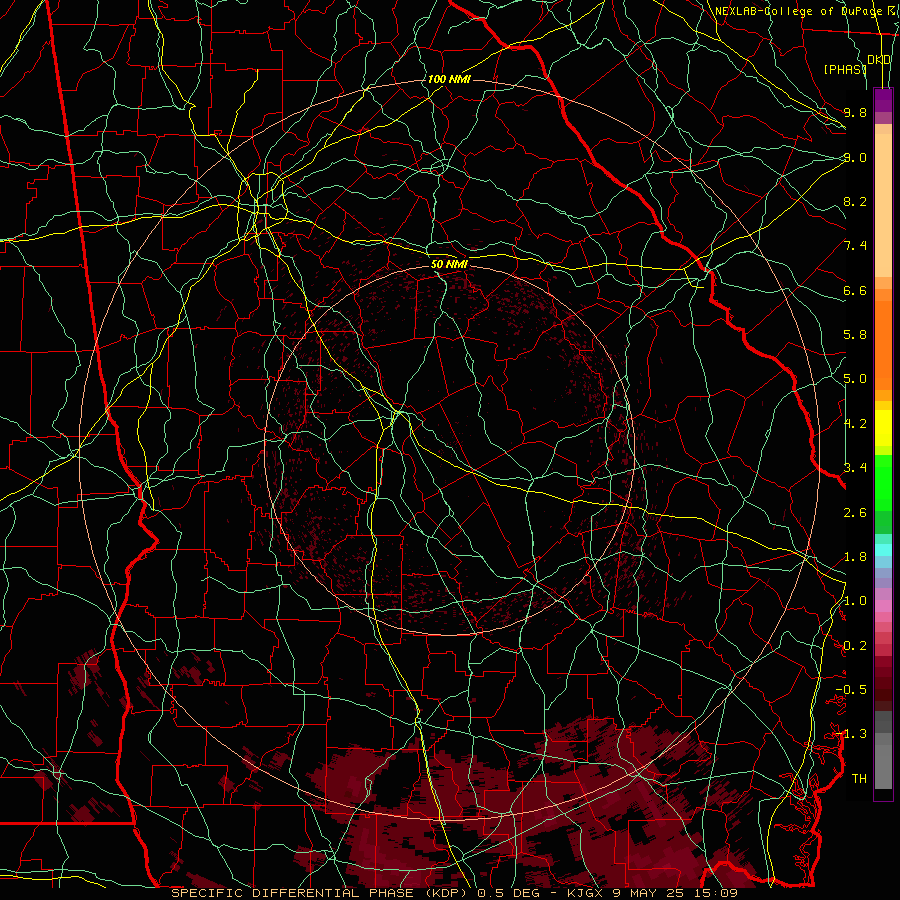
Task: Click the -0.5 value on the color scale
Action: click(851, 690)
